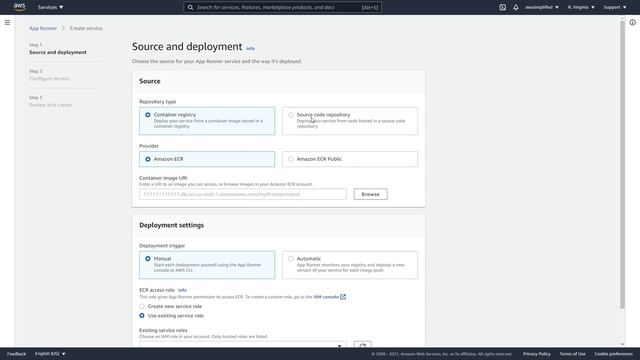Click the Create service breadcrumb text
Screen dimensions: 640x360
tap(86, 28)
